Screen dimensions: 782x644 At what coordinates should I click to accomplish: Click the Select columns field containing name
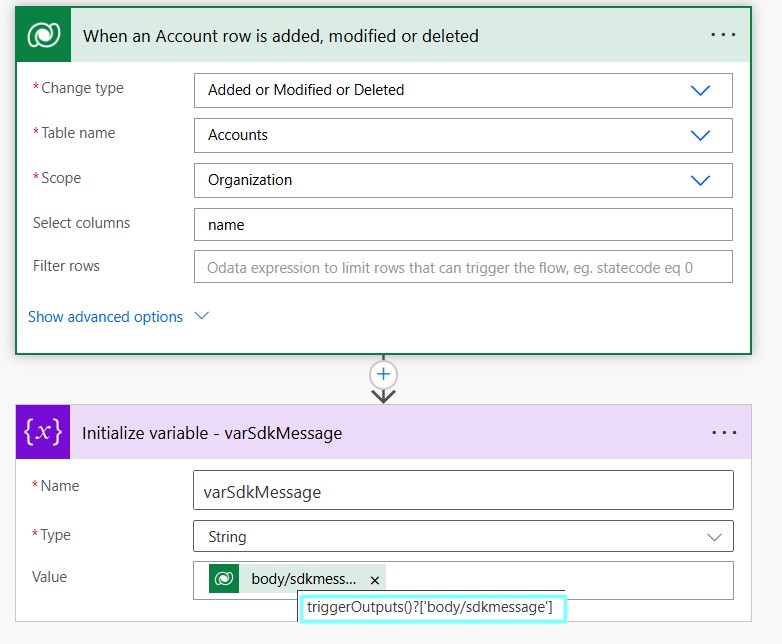pos(463,224)
